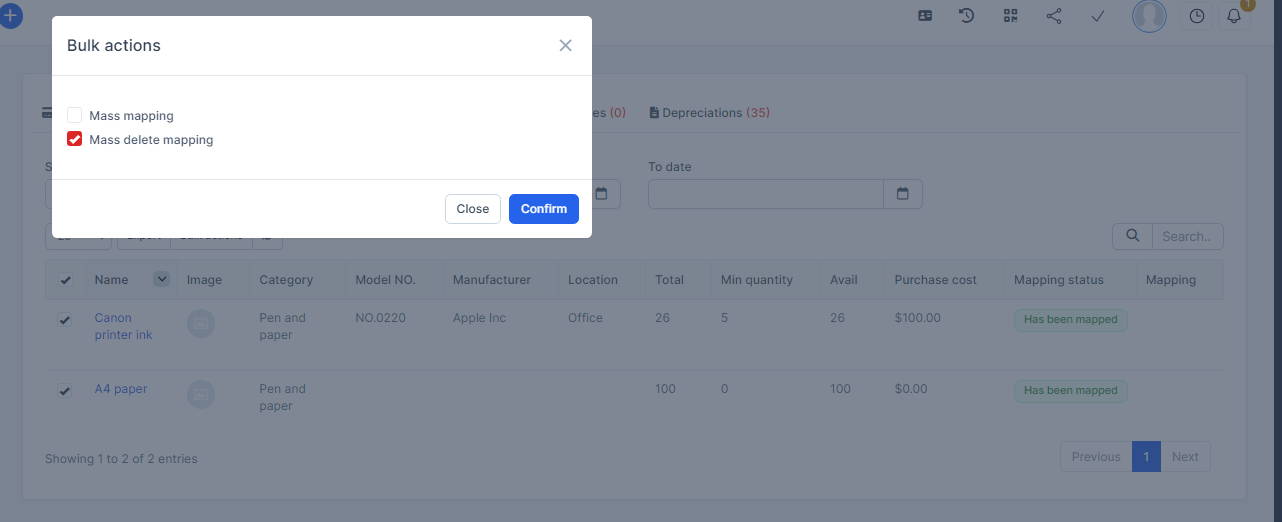The height and width of the screenshot is (522, 1282).
Task: Open the user profile avatar menu
Action: click(x=1149, y=16)
